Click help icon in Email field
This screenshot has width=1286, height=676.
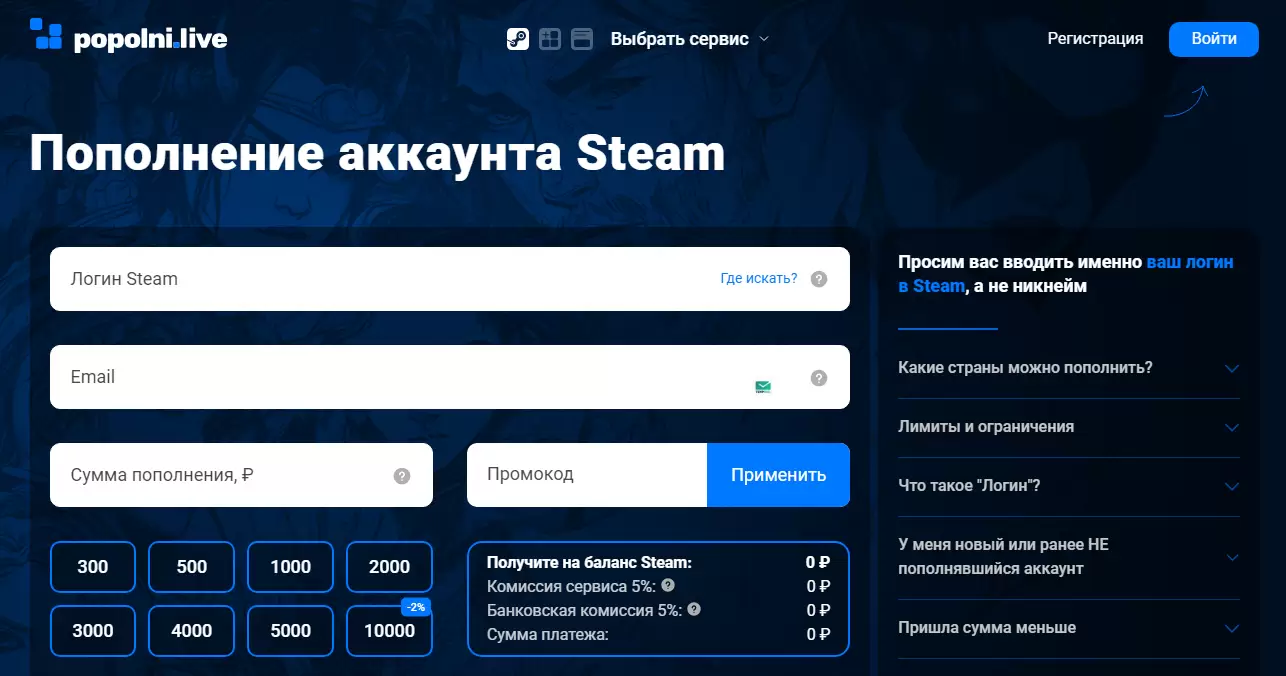[x=819, y=377]
